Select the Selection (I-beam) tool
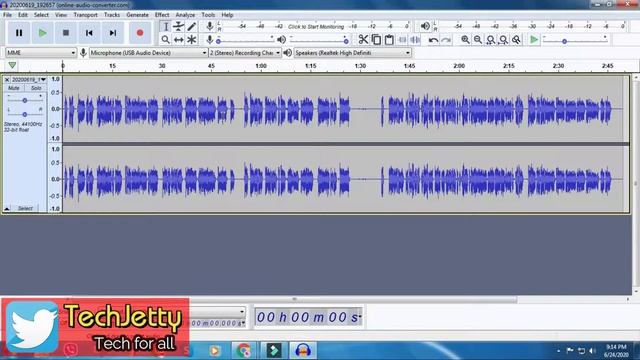The height and width of the screenshot is (360, 640). (165, 27)
